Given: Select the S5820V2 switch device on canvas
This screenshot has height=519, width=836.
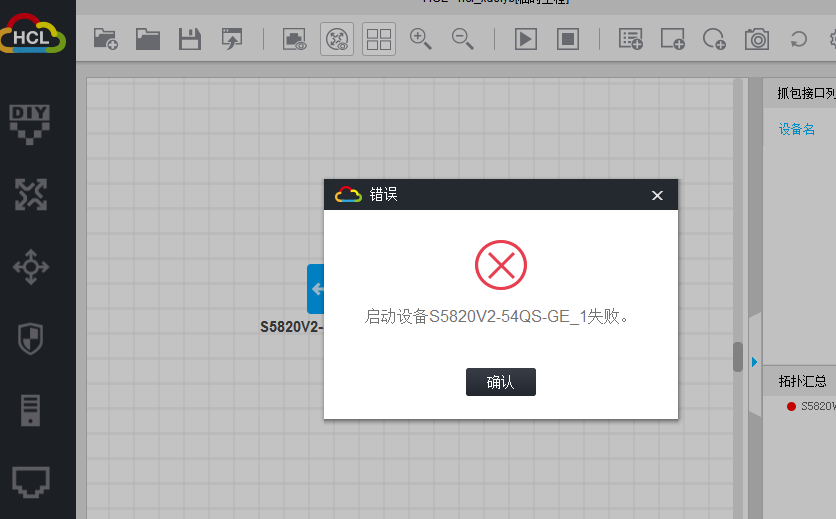Looking at the screenshot, I should (x=316, y=289).
